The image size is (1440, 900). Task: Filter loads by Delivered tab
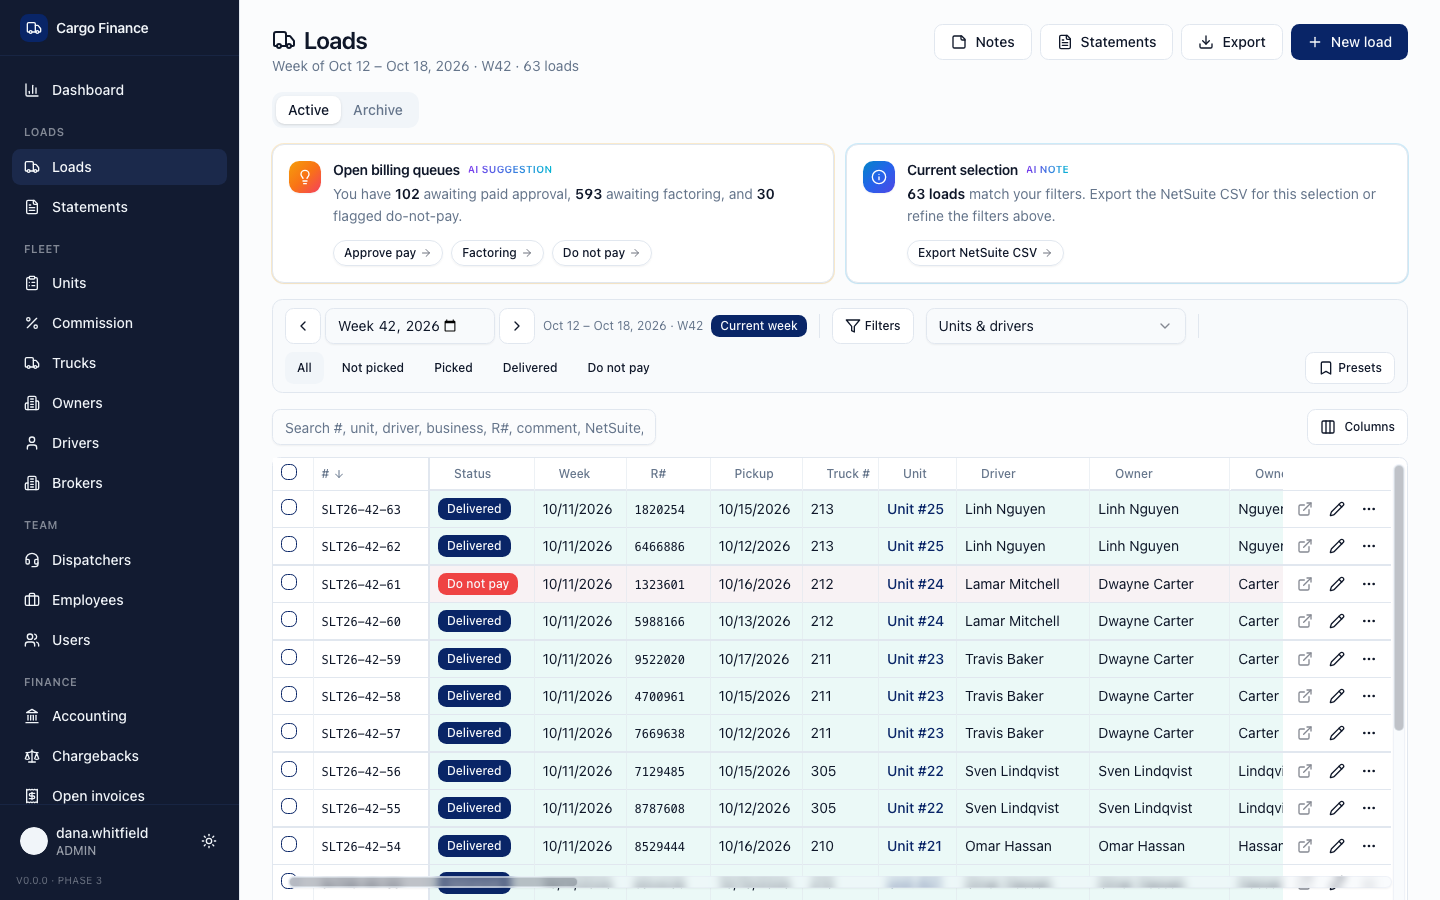pos(530,368)
